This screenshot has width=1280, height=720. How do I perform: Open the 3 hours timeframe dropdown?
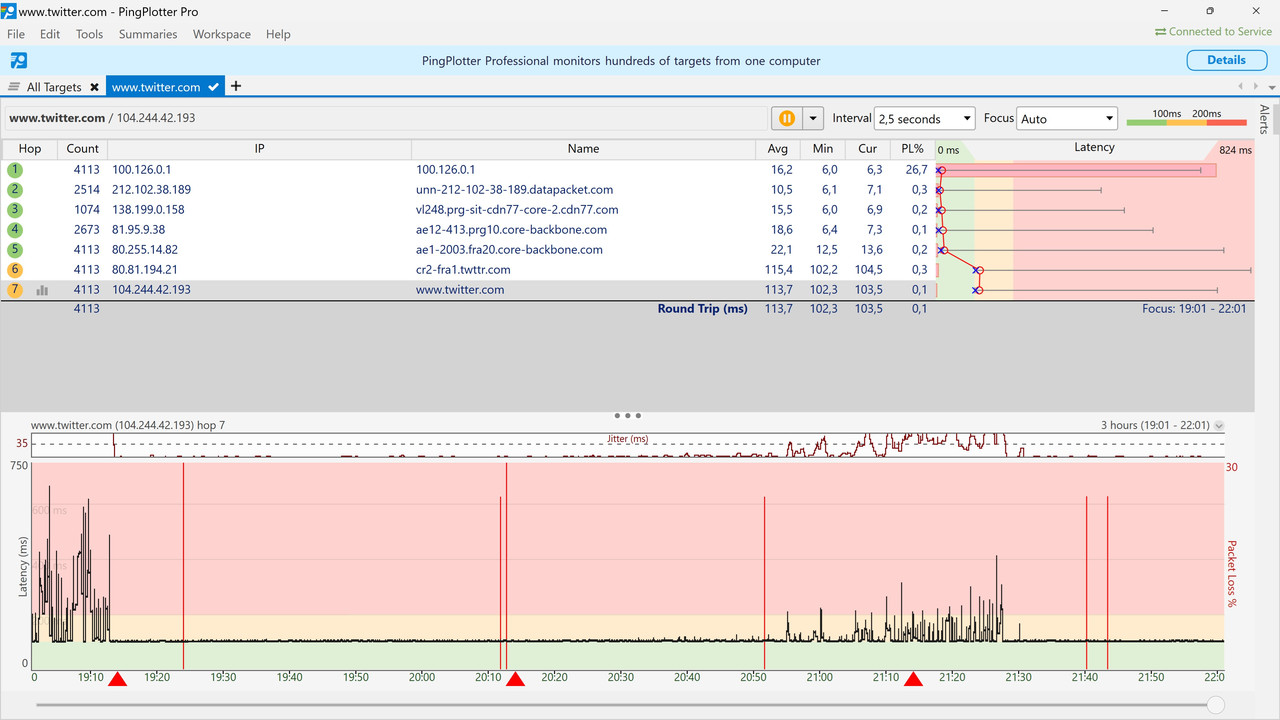1218,426
